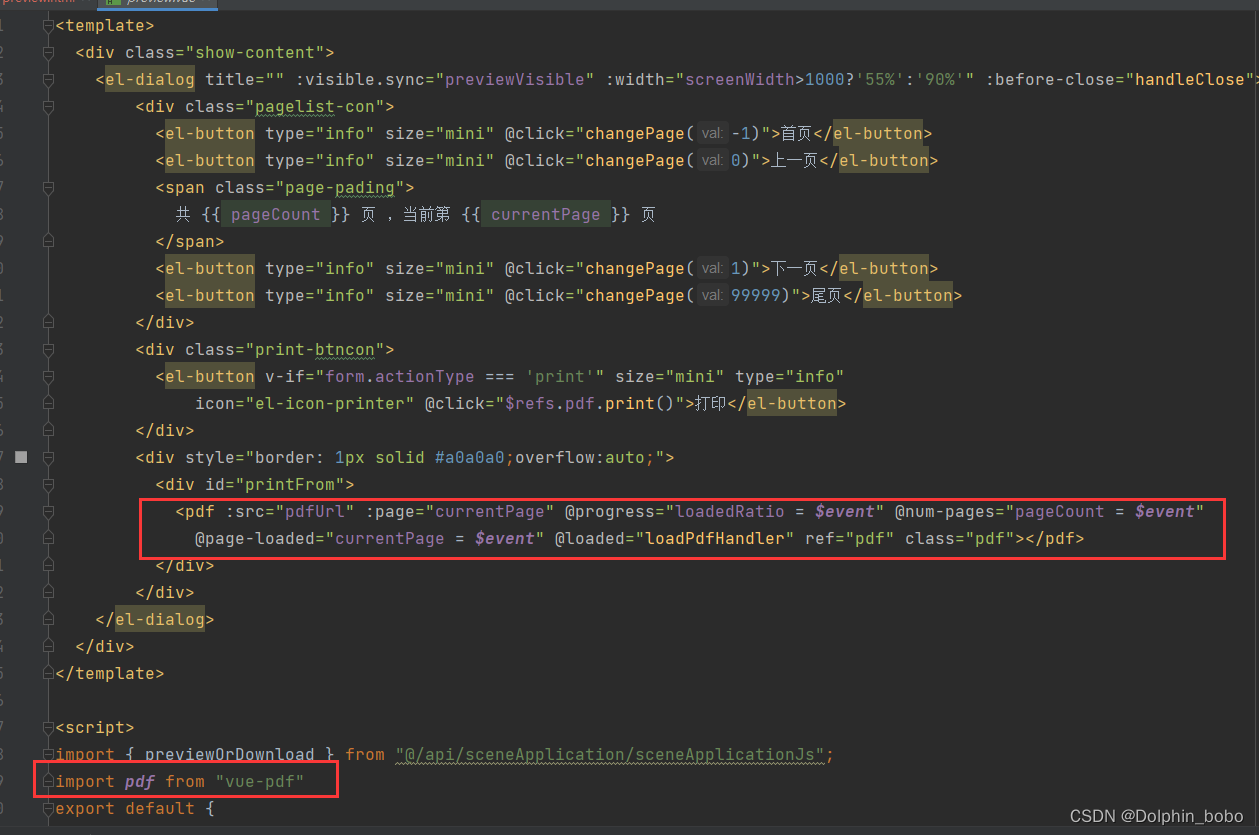The height and width of the screenshot is (835, 1259).
Task: Click the "overflow:auto;" style text
Action: coord(584,457)
